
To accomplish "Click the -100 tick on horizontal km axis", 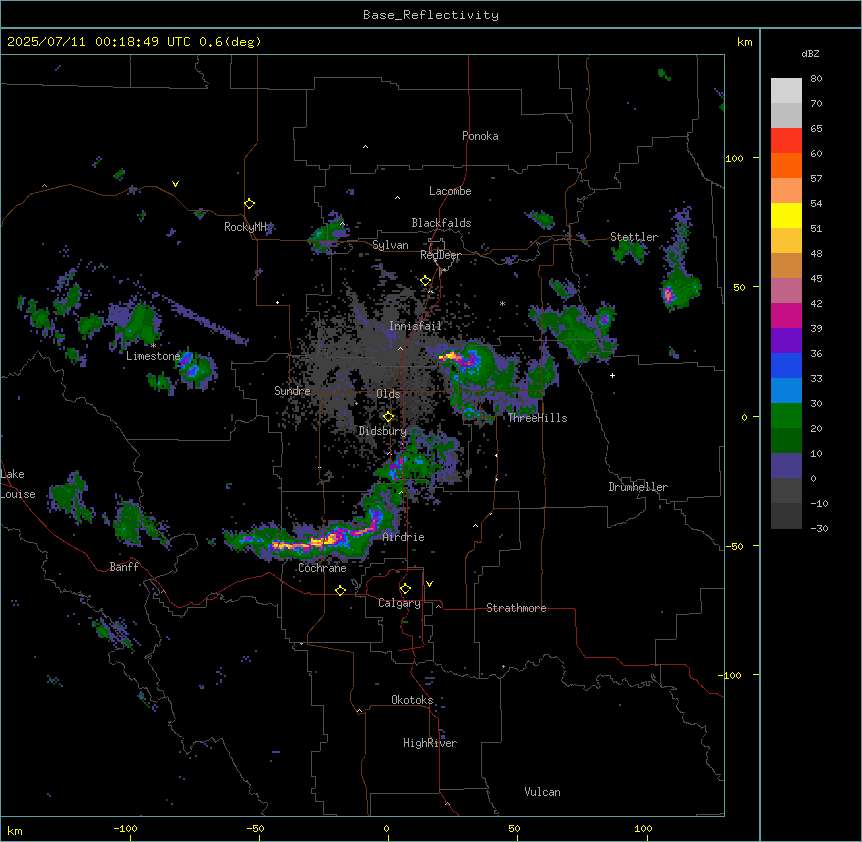I will click(x=125, y=828).
